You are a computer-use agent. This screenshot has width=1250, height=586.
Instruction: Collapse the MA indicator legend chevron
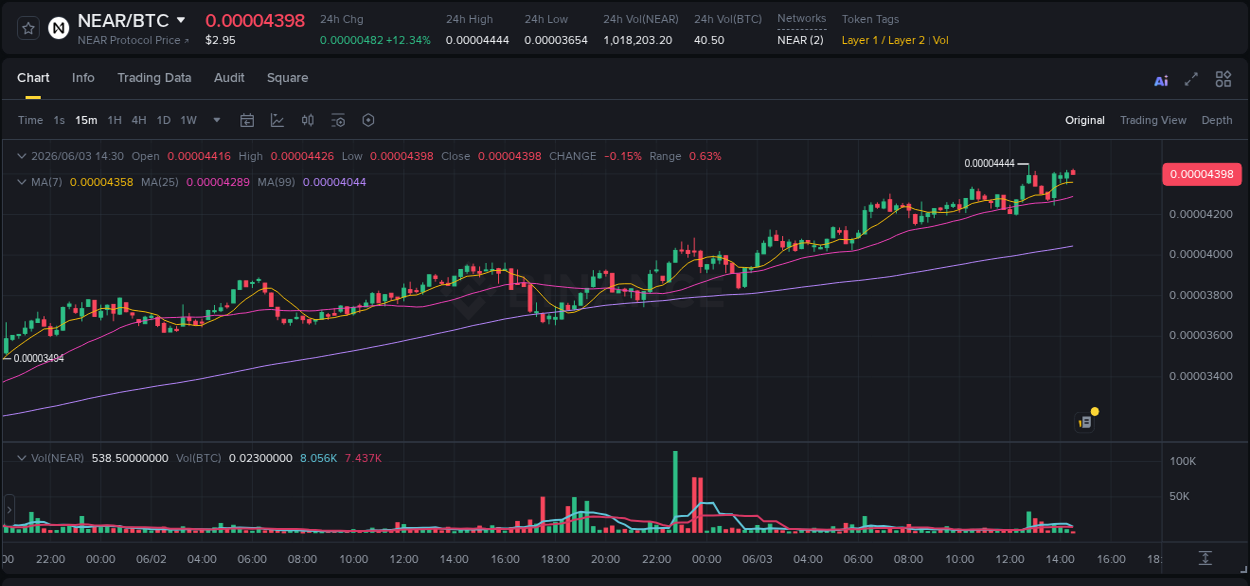(22, 182)
